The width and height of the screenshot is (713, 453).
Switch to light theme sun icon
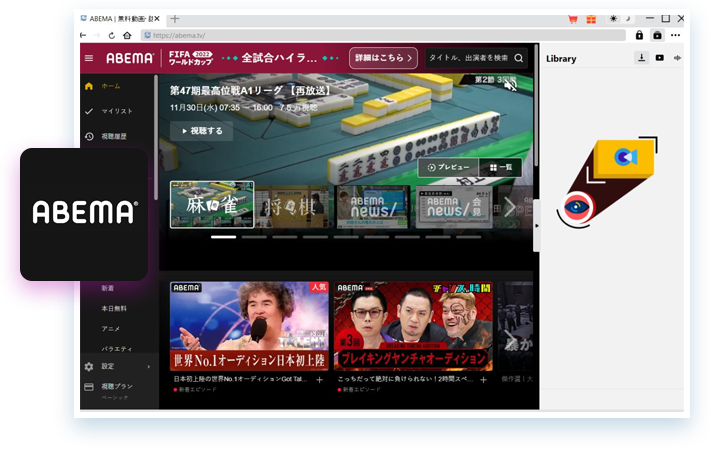[x=613, y=19]
